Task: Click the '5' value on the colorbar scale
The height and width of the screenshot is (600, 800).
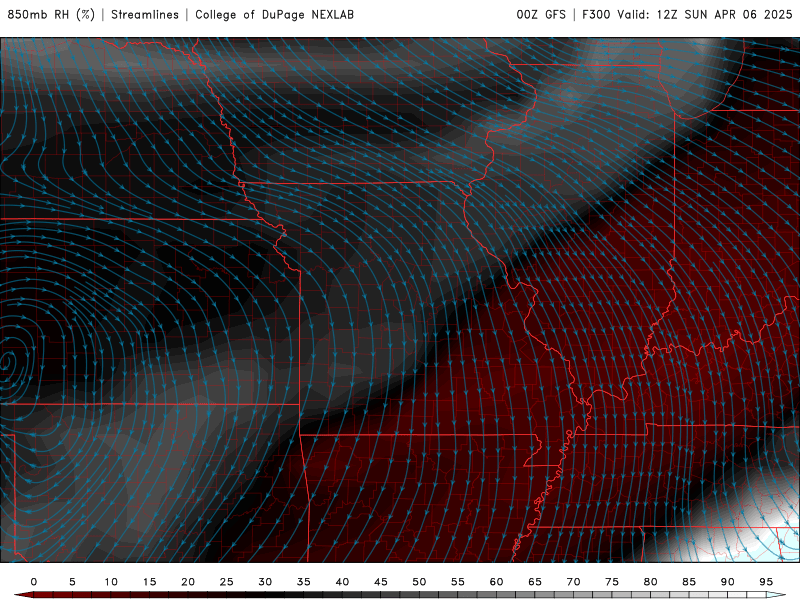Action: point(72,582)
